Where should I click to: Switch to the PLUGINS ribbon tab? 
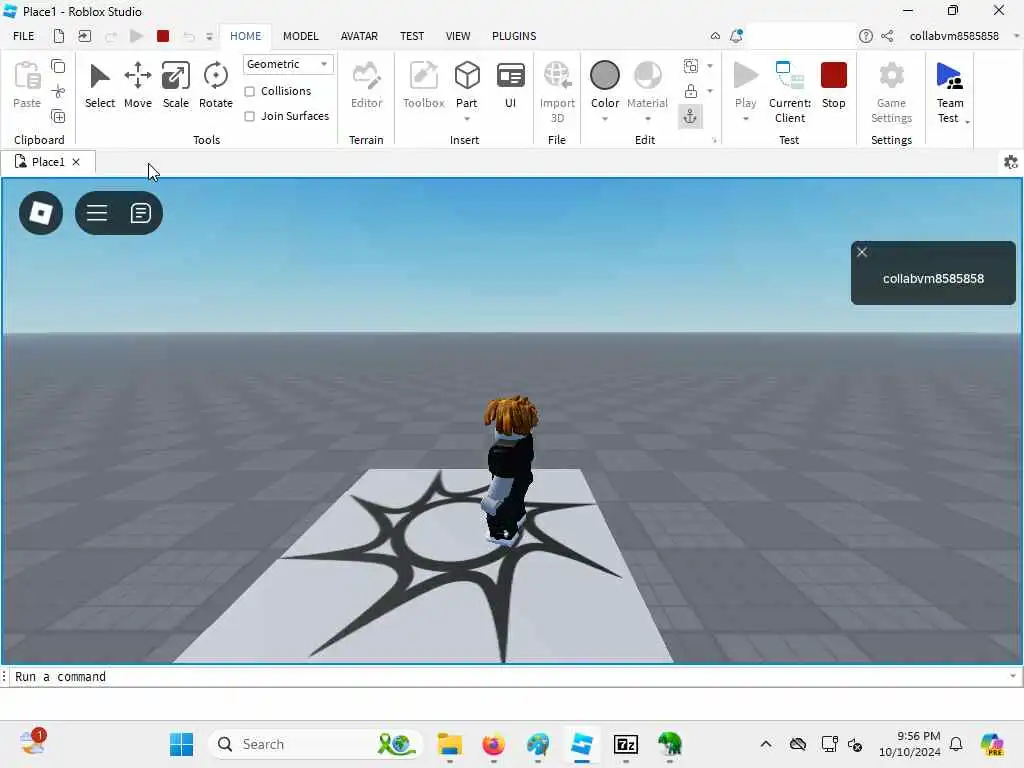pos(514,36)
